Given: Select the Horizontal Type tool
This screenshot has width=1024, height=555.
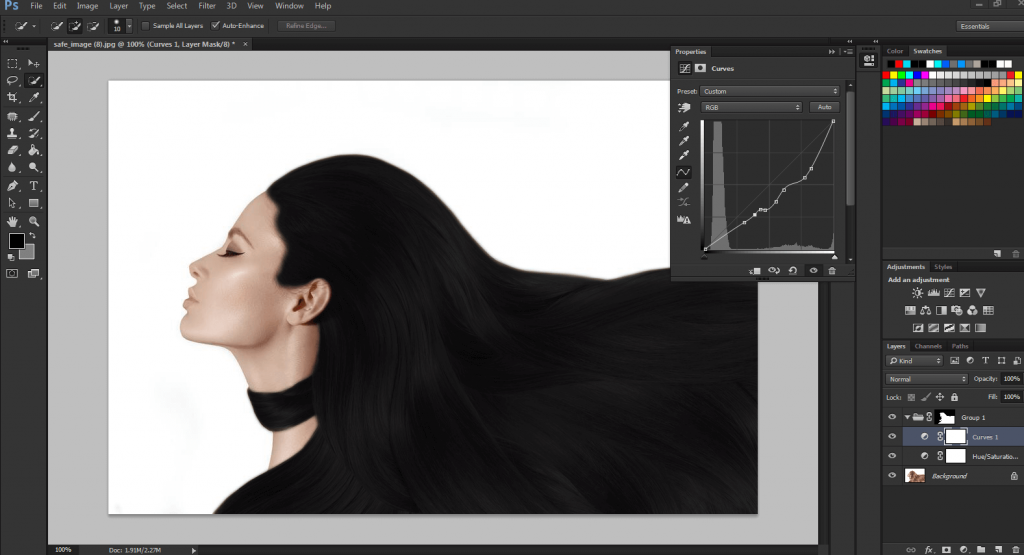Looking at the screenshot, I should (34, 186).
